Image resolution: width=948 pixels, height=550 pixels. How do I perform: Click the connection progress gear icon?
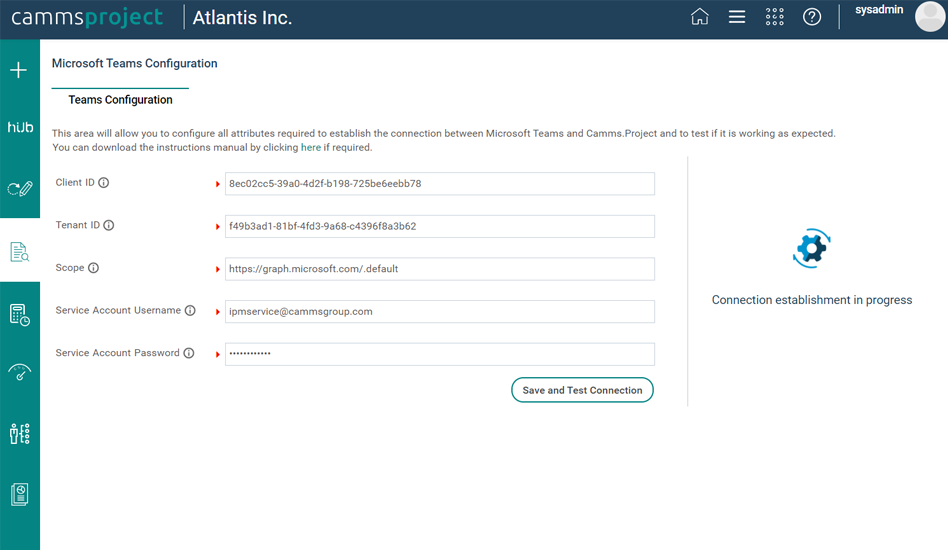[811, 248]
